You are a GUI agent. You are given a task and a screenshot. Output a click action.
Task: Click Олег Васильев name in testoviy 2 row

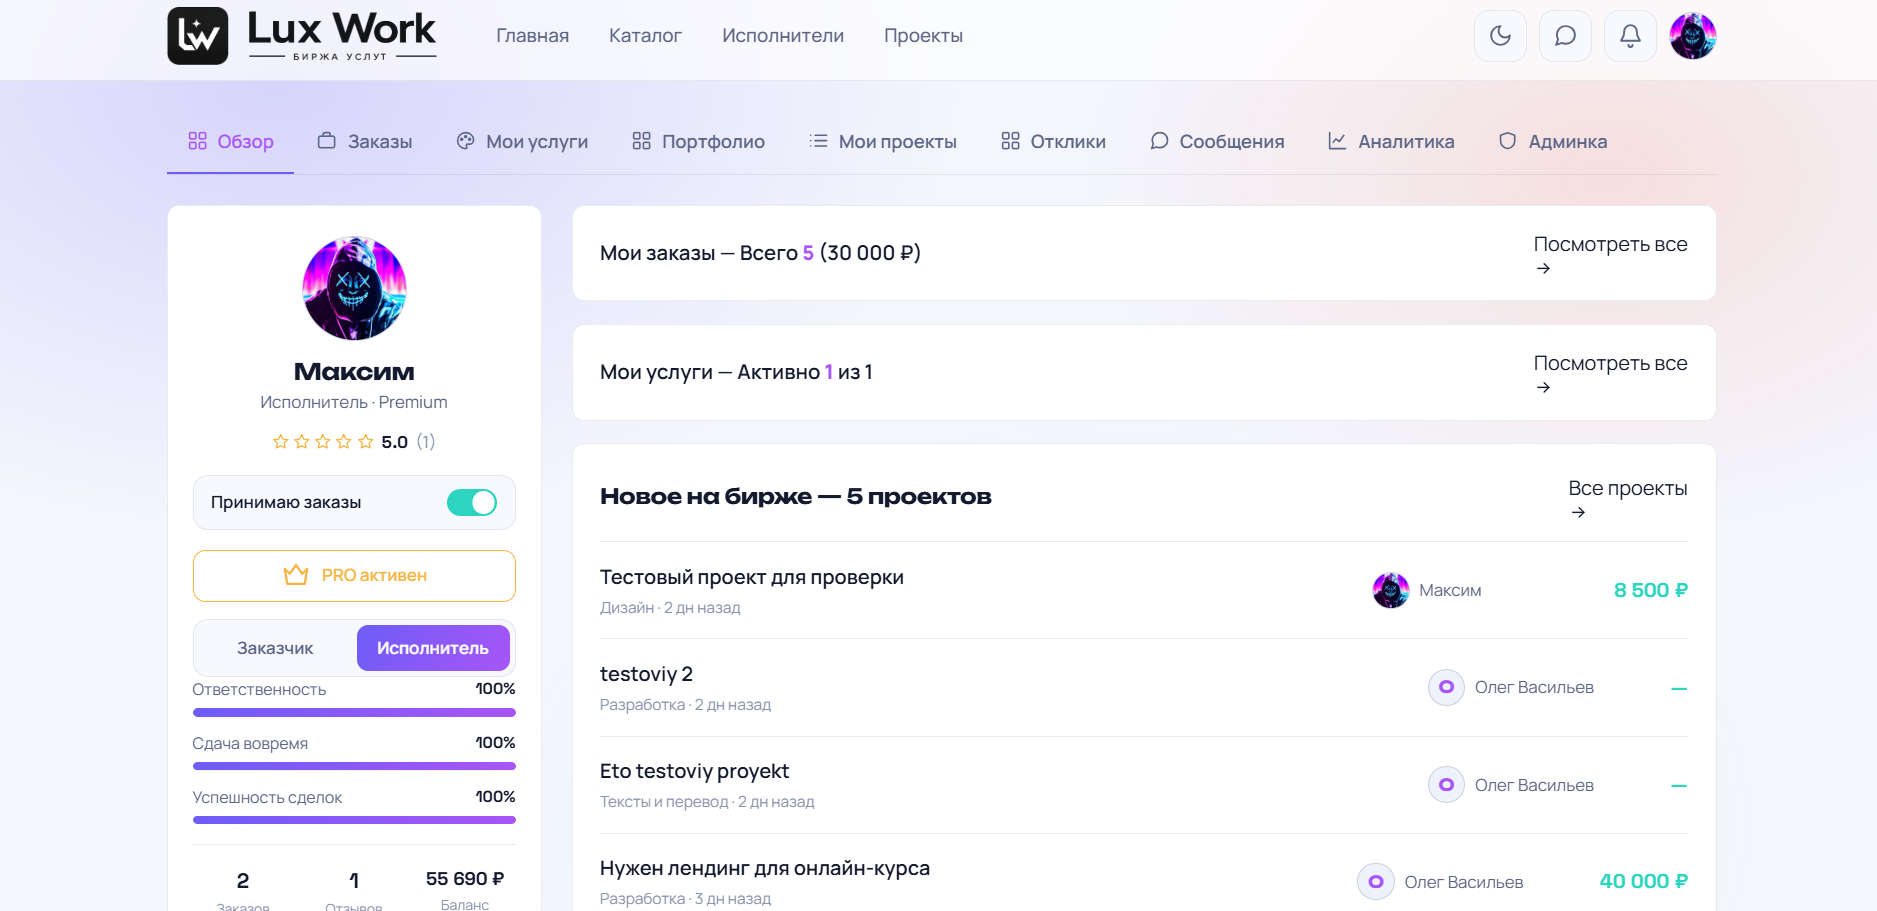(x=1534, y=687)
